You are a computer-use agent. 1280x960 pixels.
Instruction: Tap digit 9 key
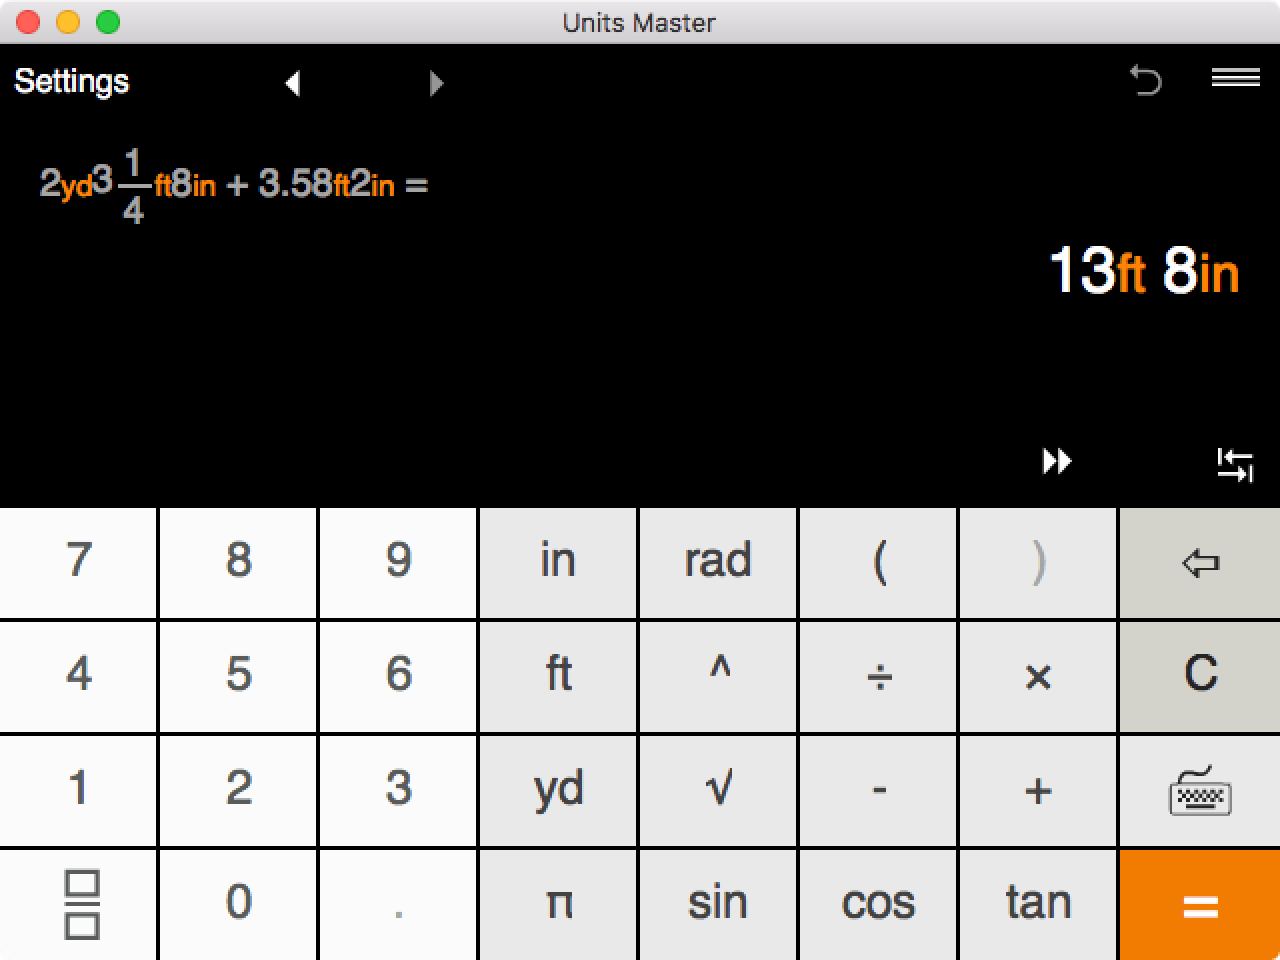(398, 563)
